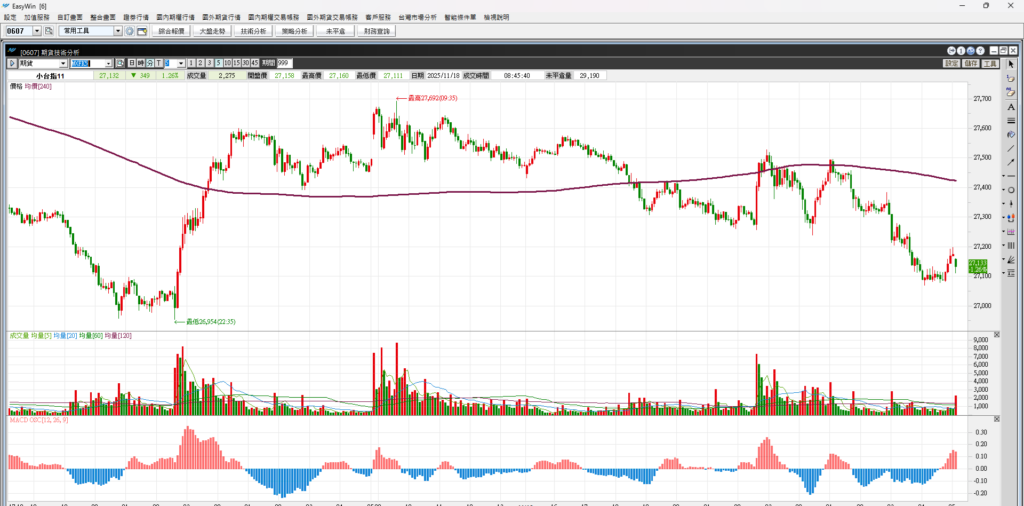
Task: Expand the 常用工具 dropdown list
Action: (x=118, y=31)
